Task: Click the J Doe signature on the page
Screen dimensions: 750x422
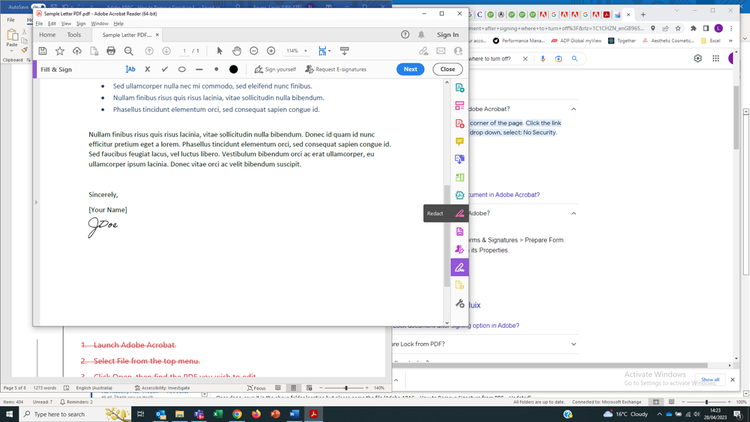Action: tap(103, 227)
